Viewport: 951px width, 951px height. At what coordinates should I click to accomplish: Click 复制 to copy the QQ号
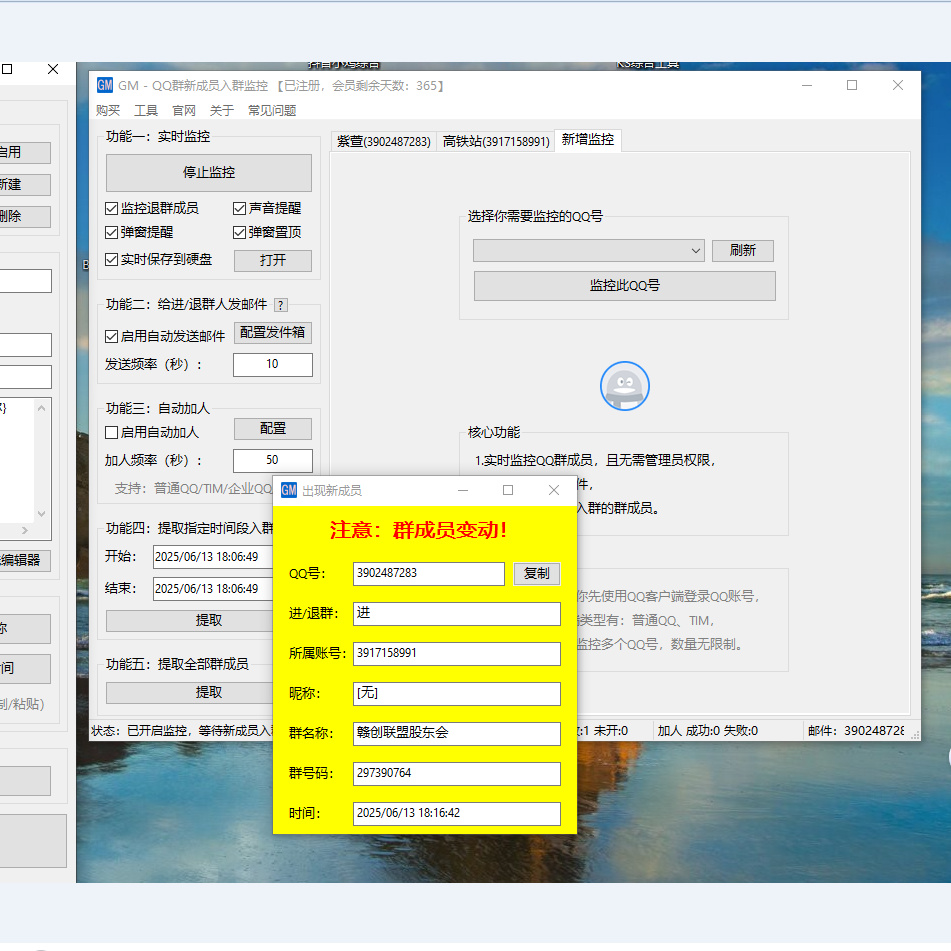(537, 574)
